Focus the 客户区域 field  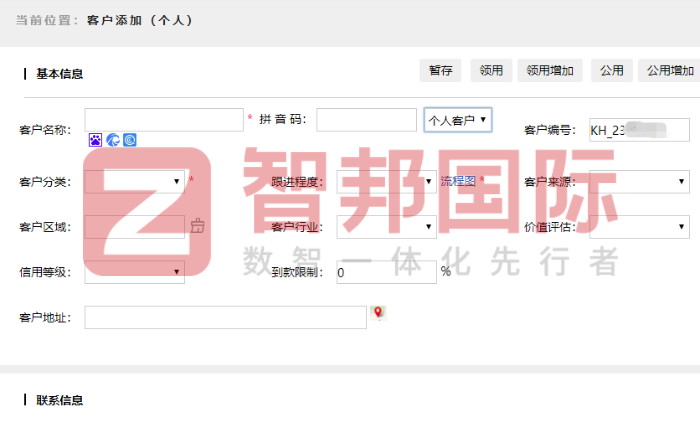tap(134, 227)
